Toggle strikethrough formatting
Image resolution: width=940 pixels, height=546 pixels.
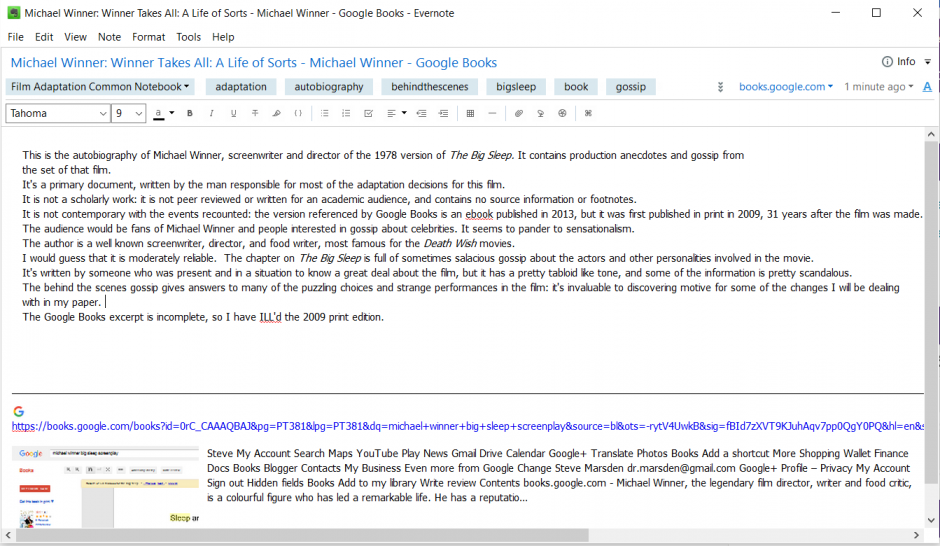pos(255,113)
